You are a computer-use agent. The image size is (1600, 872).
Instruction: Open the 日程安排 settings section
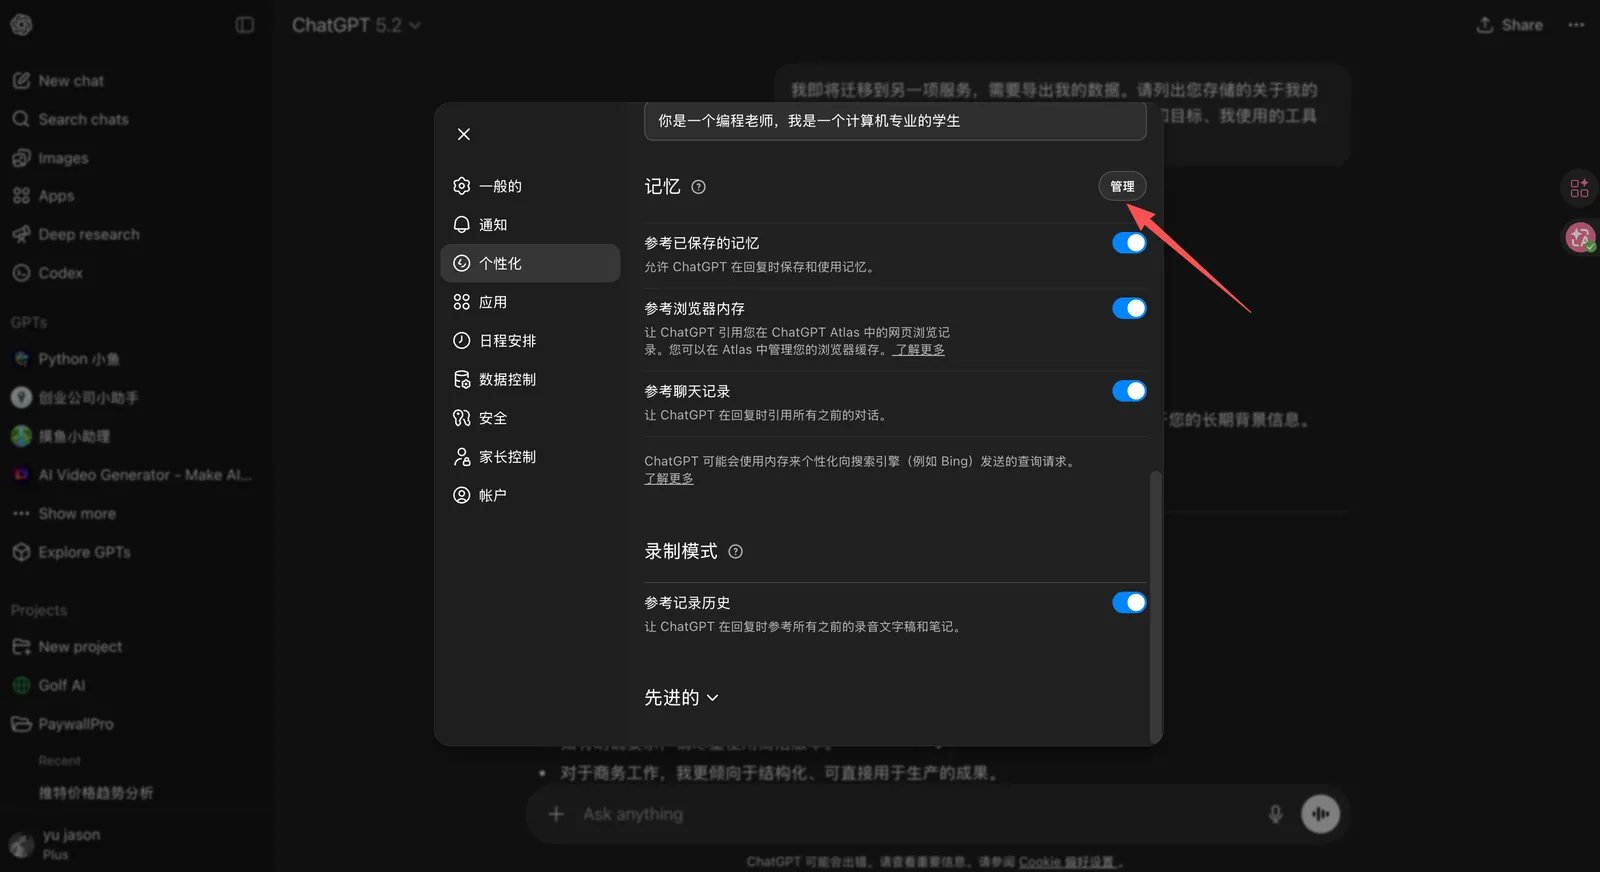click(x=530, y=341)
